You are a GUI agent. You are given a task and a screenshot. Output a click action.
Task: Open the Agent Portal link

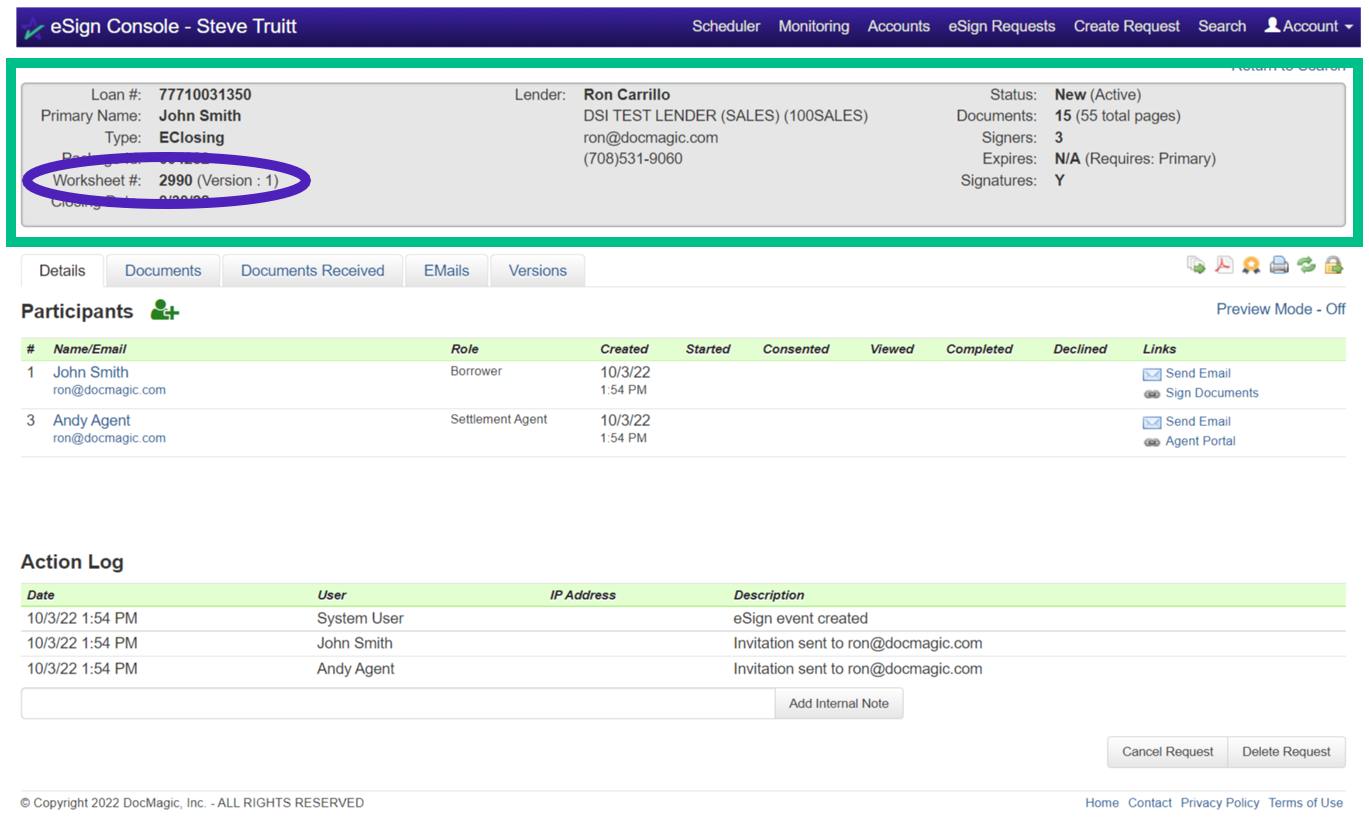click(x=1201, y=441)
